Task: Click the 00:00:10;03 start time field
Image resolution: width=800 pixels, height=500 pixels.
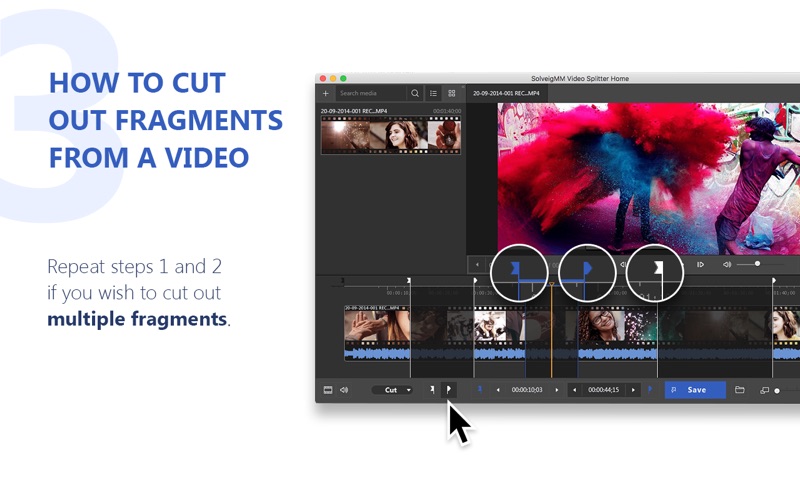Action: tap(527, 390)
